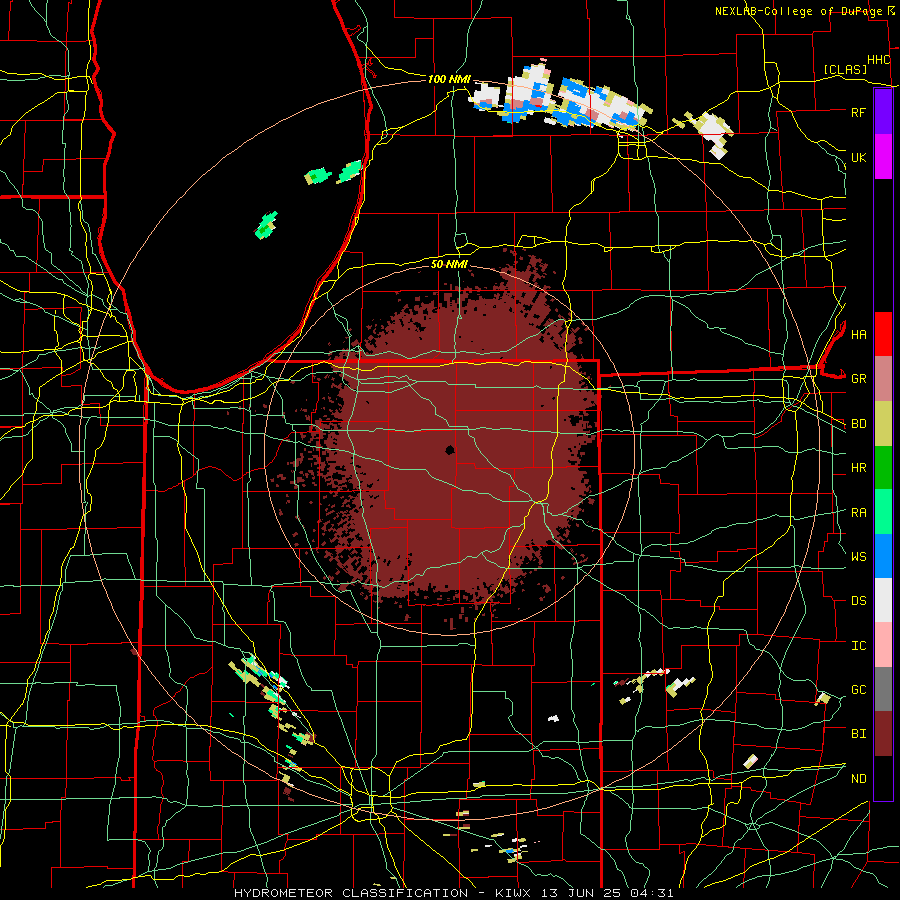Click the HR legend label
900x900 pixels.
(859, 468)
